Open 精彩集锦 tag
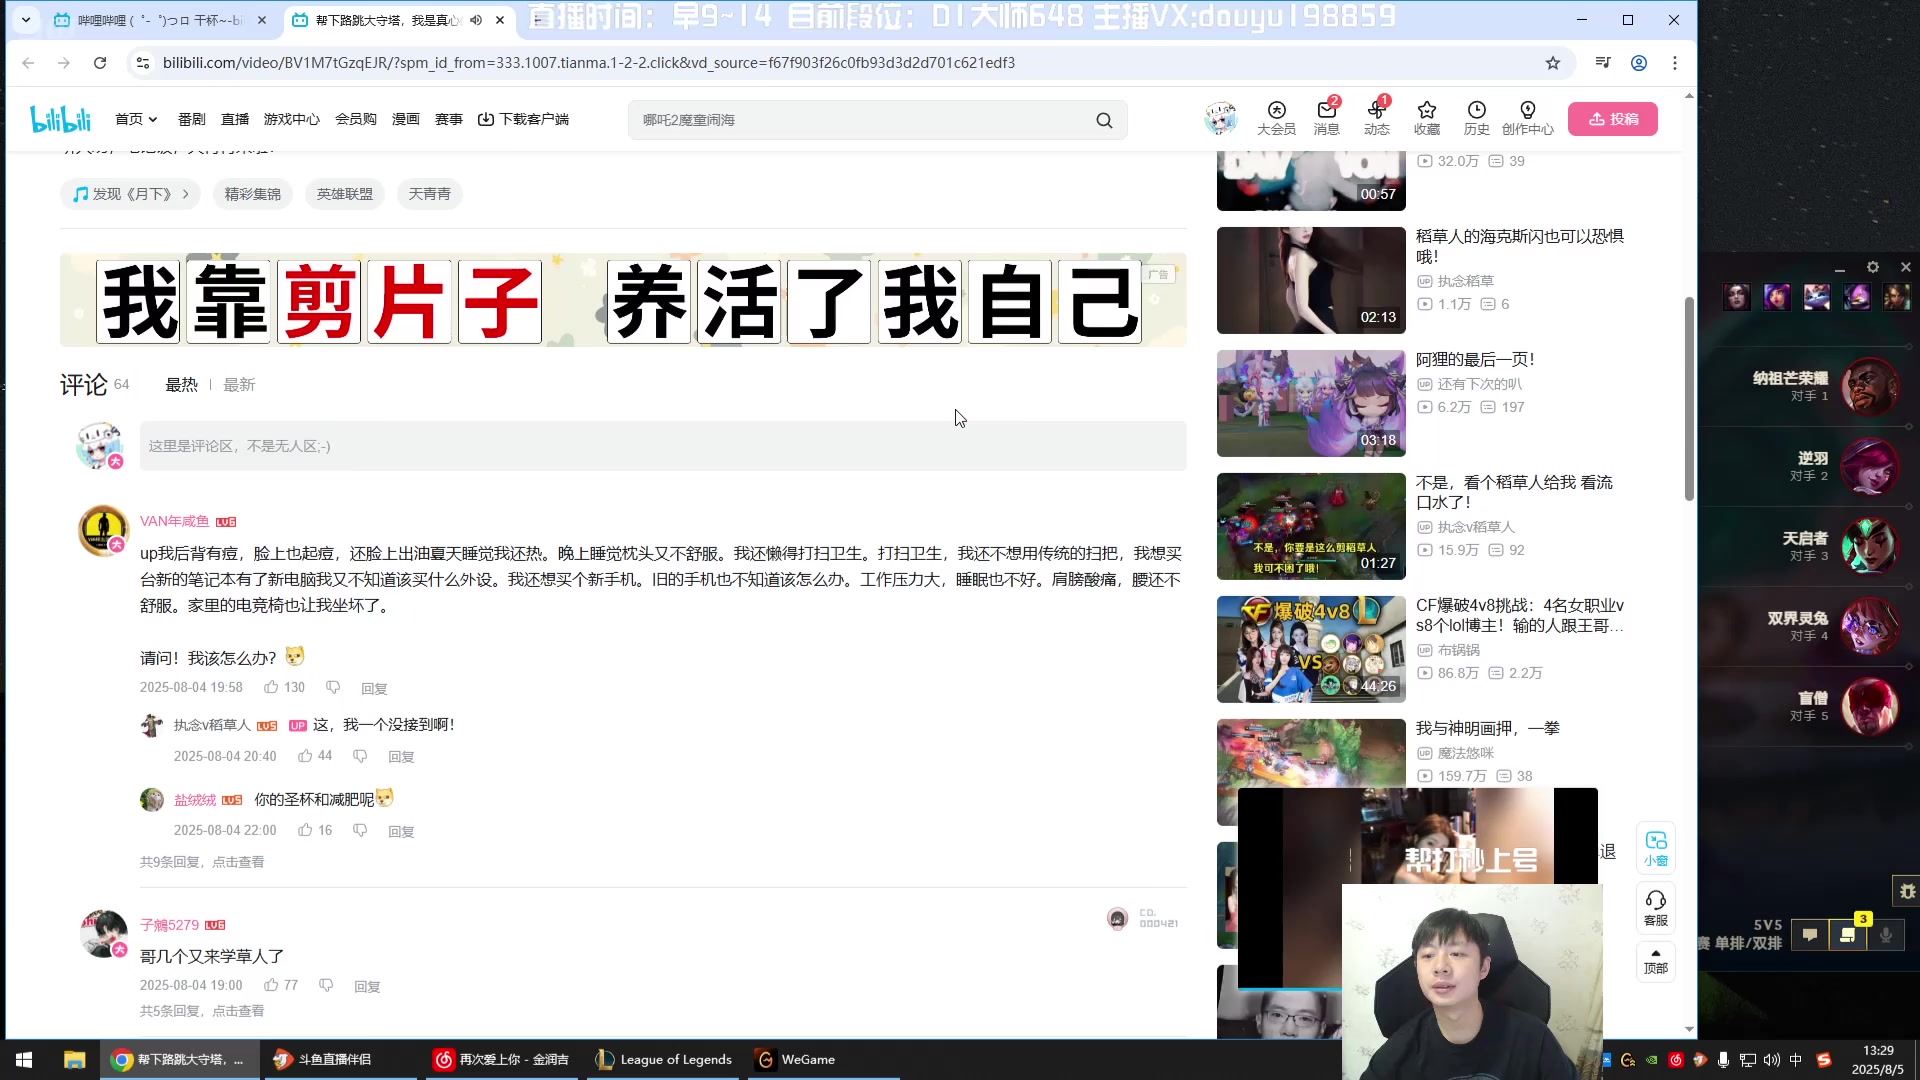This screenshot has height=1080, width=1920. coord(253,194)
